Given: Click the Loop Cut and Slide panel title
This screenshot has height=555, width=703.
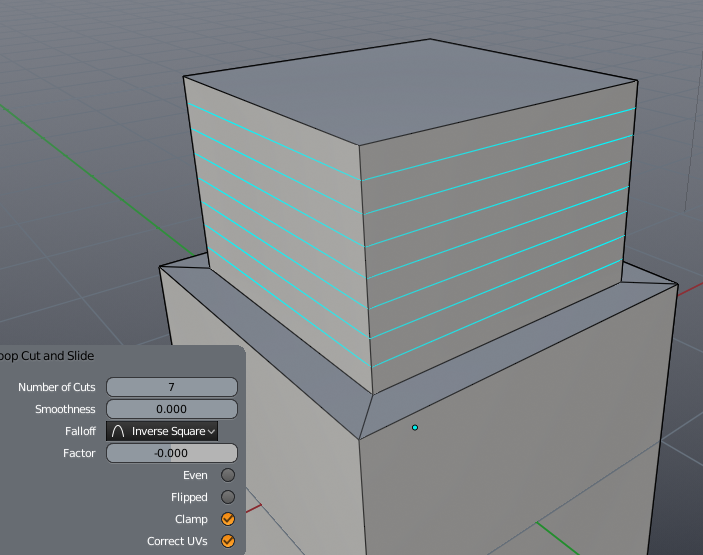Looking at the screenshot, I should click(47, 356).
